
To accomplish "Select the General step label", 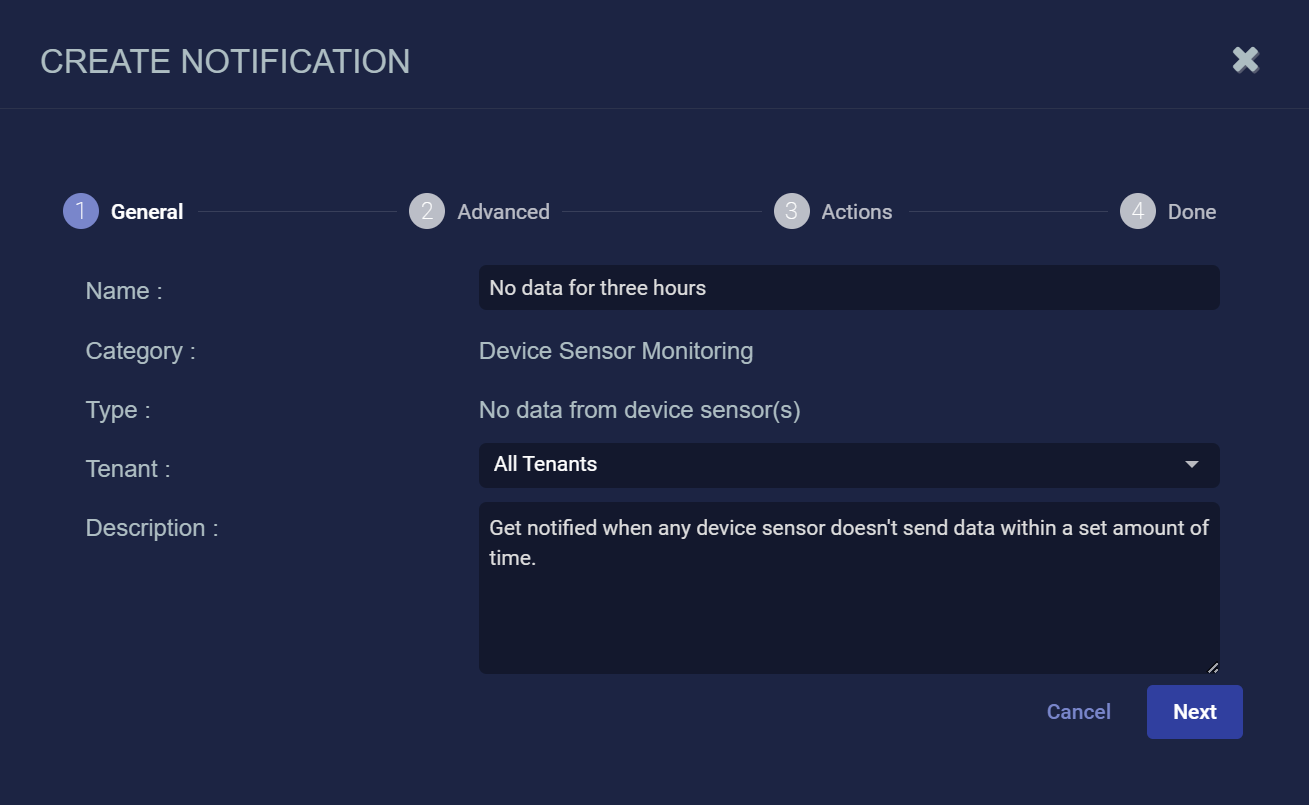I will pyautogui.click(x=147, y=212).
